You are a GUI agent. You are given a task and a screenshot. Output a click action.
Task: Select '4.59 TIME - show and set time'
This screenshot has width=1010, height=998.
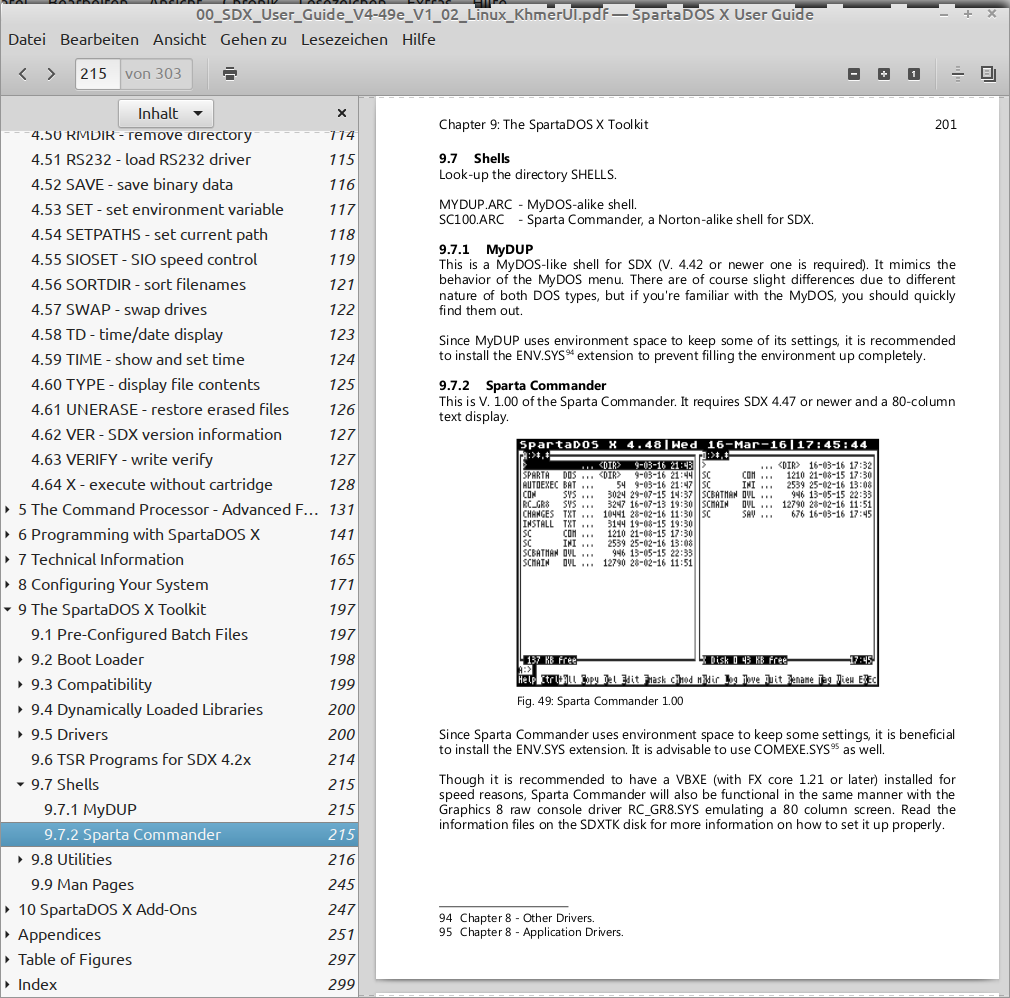click(x=179, y=360)
